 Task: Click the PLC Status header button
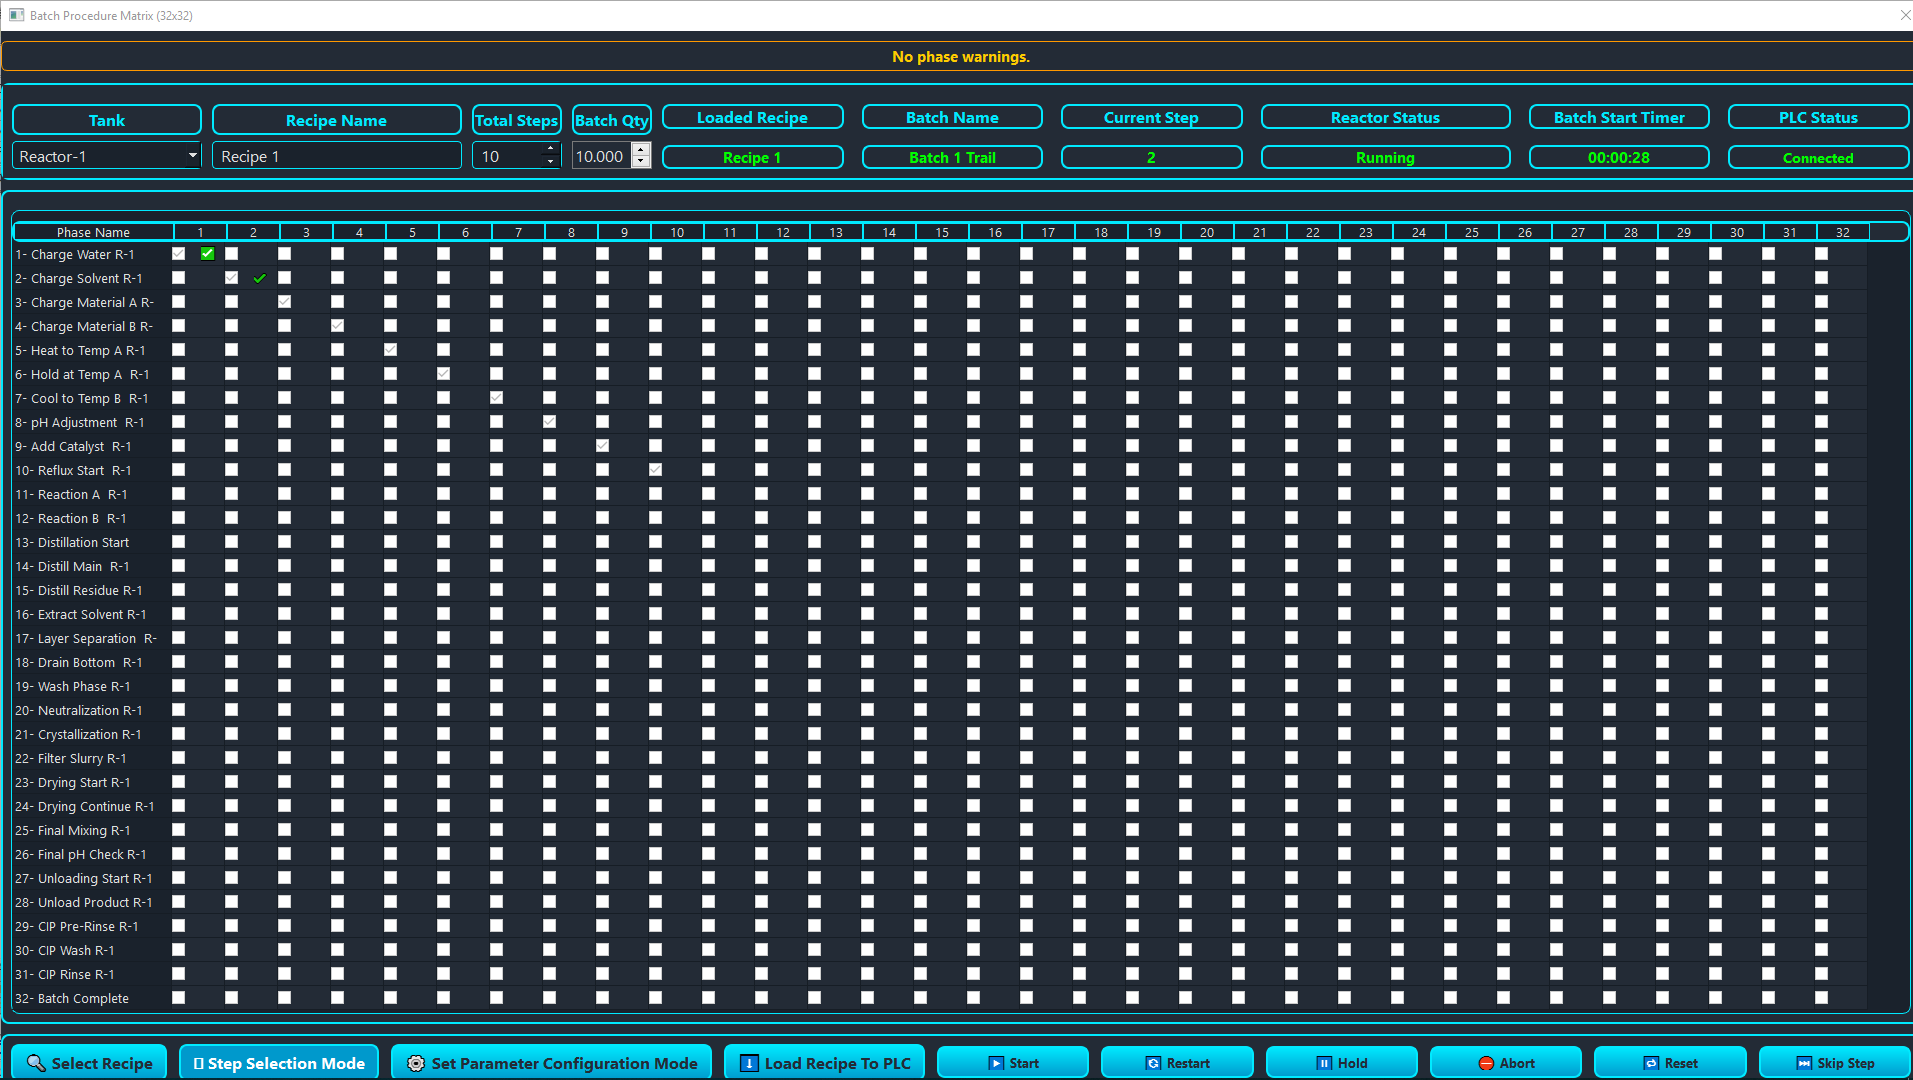coord(1817,118)
